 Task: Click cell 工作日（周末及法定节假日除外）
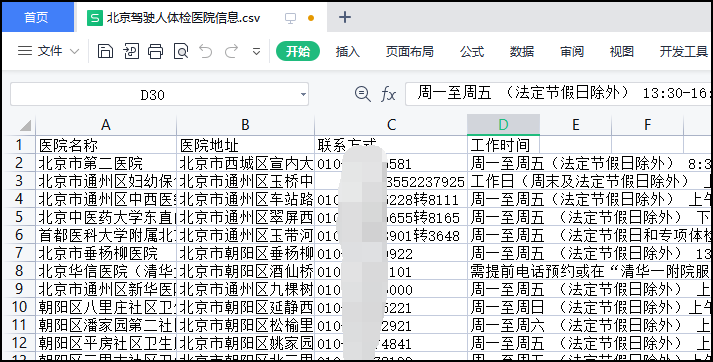click(590, 181)
